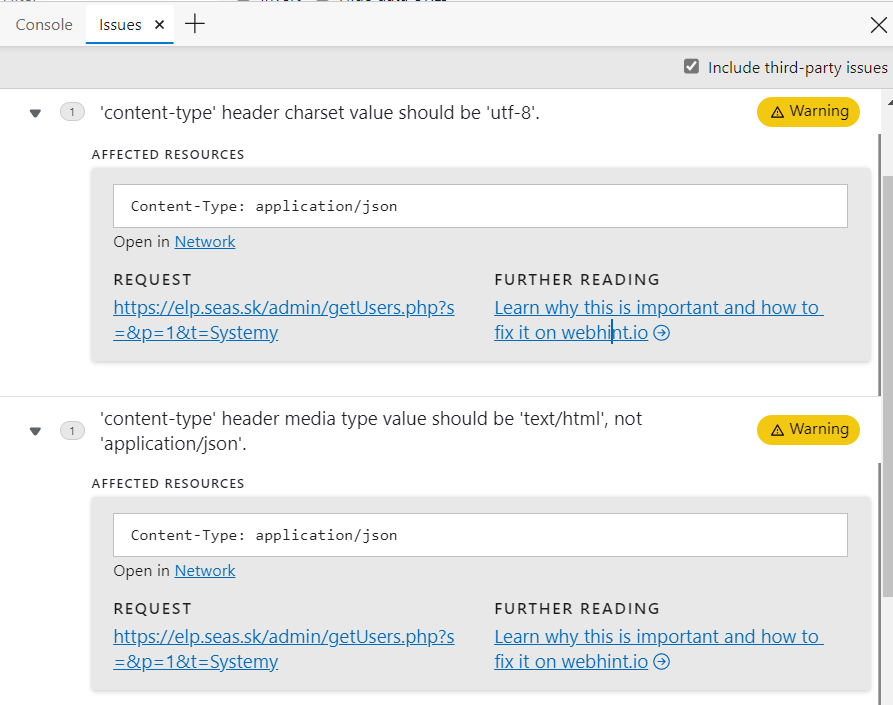Image resolution: width=893 pixels, height=705 pixels.
Task: Click external link arrow icon in media type issue
Action: [x=661, y=662]
